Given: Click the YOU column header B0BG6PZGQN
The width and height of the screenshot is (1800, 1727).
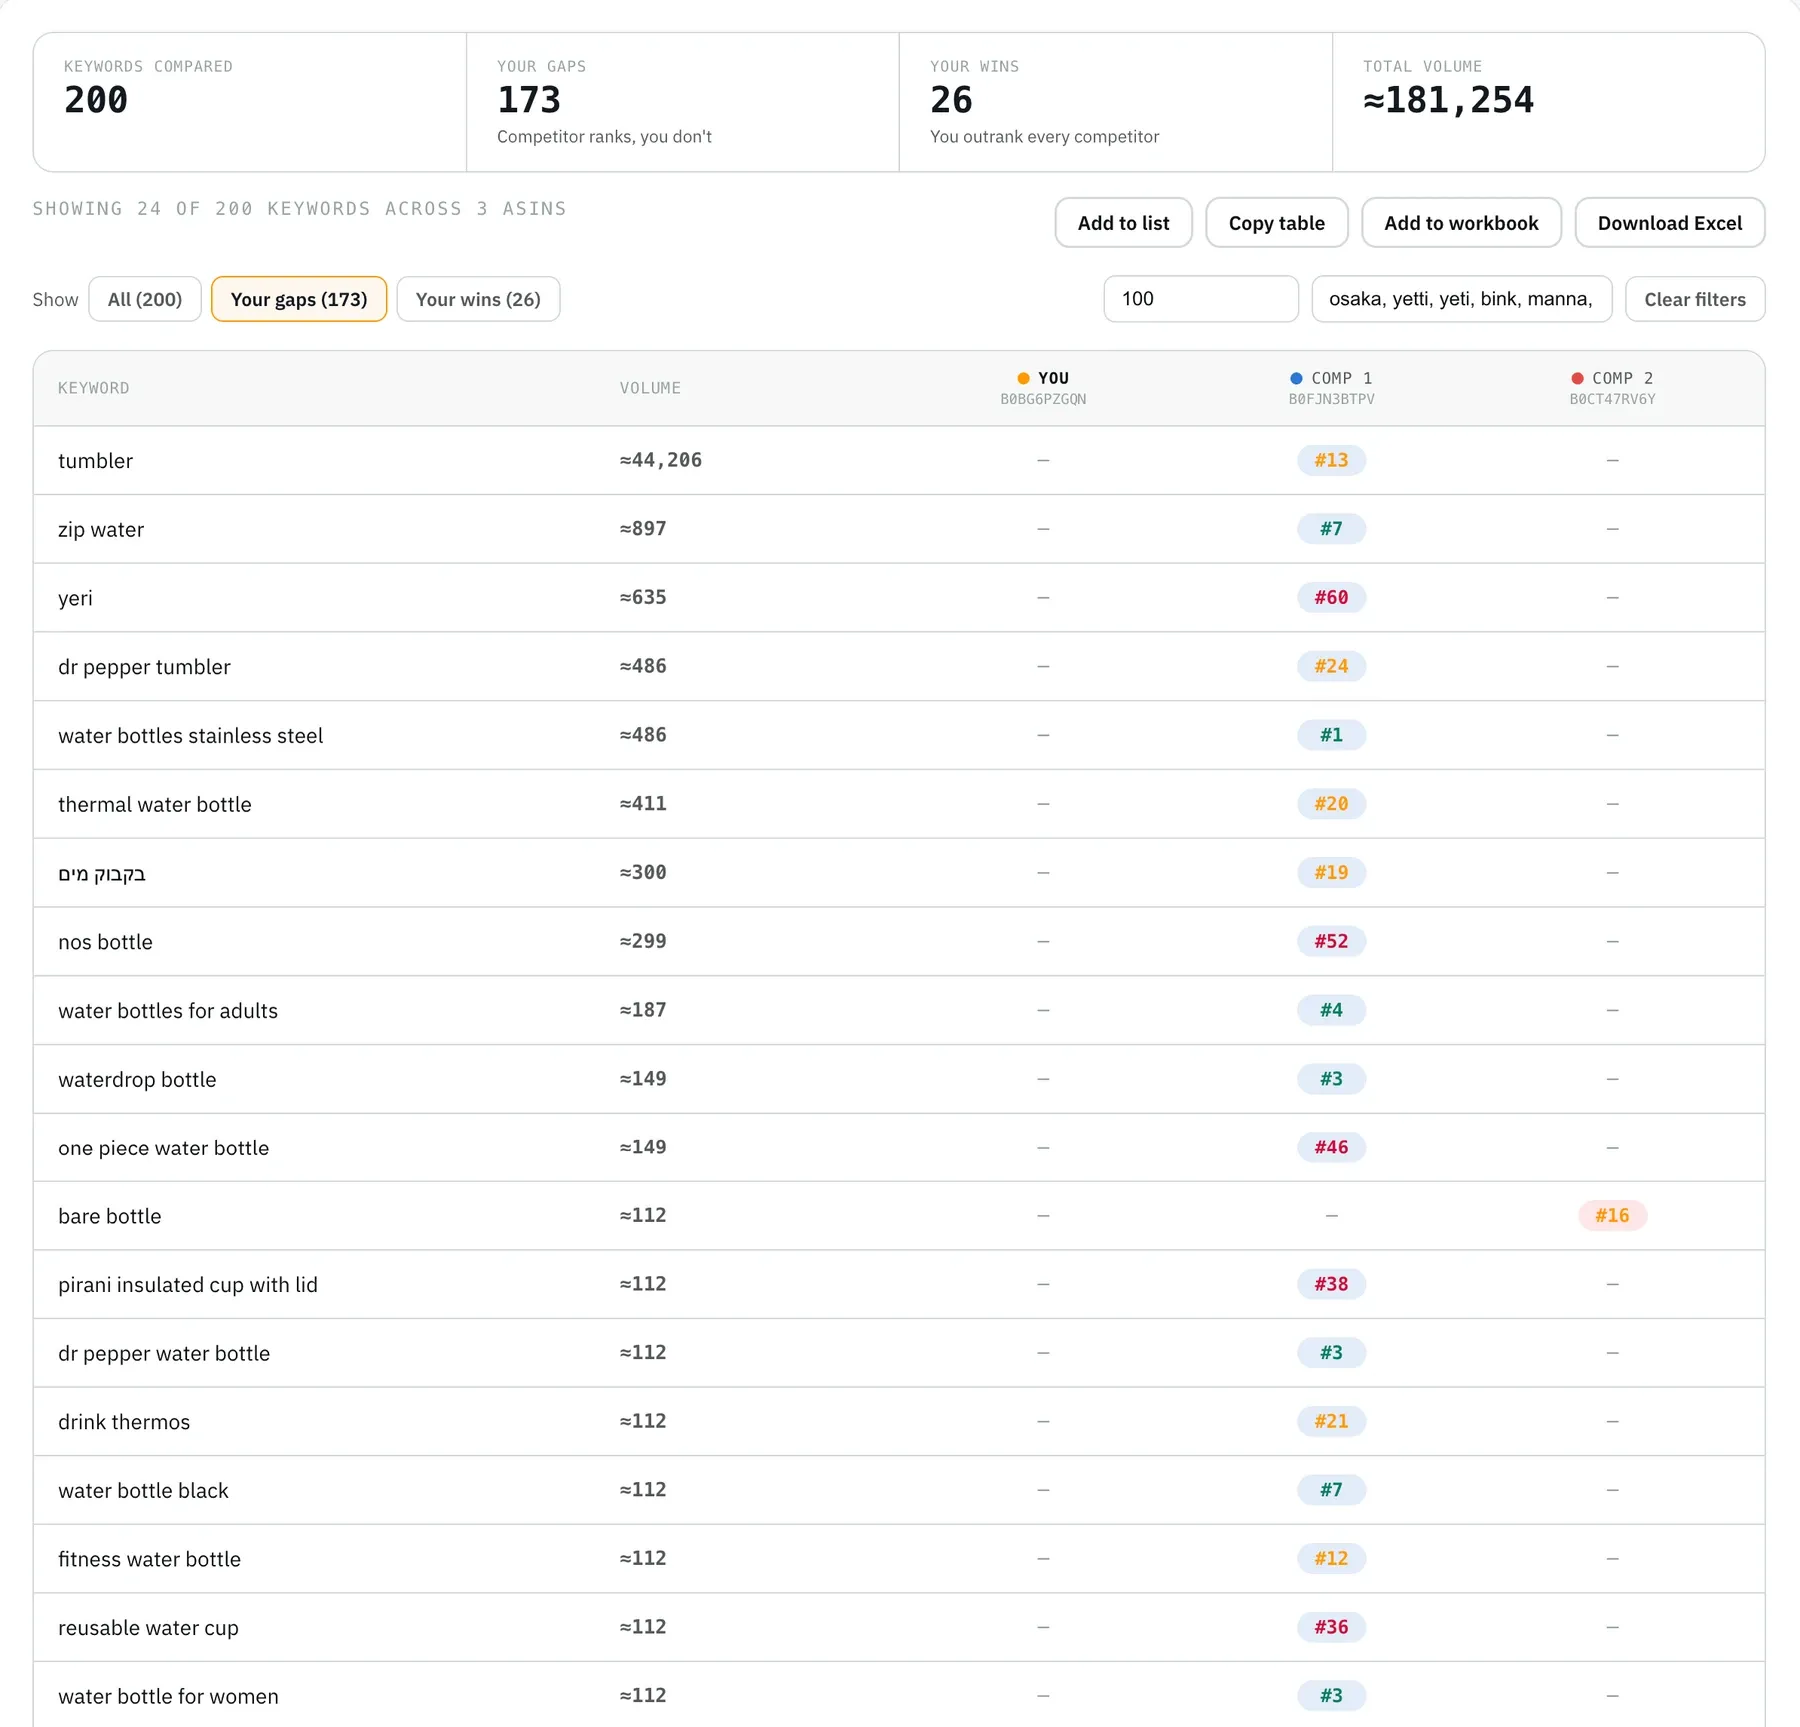Looking at the screenshot, I should coord(1043,388).
